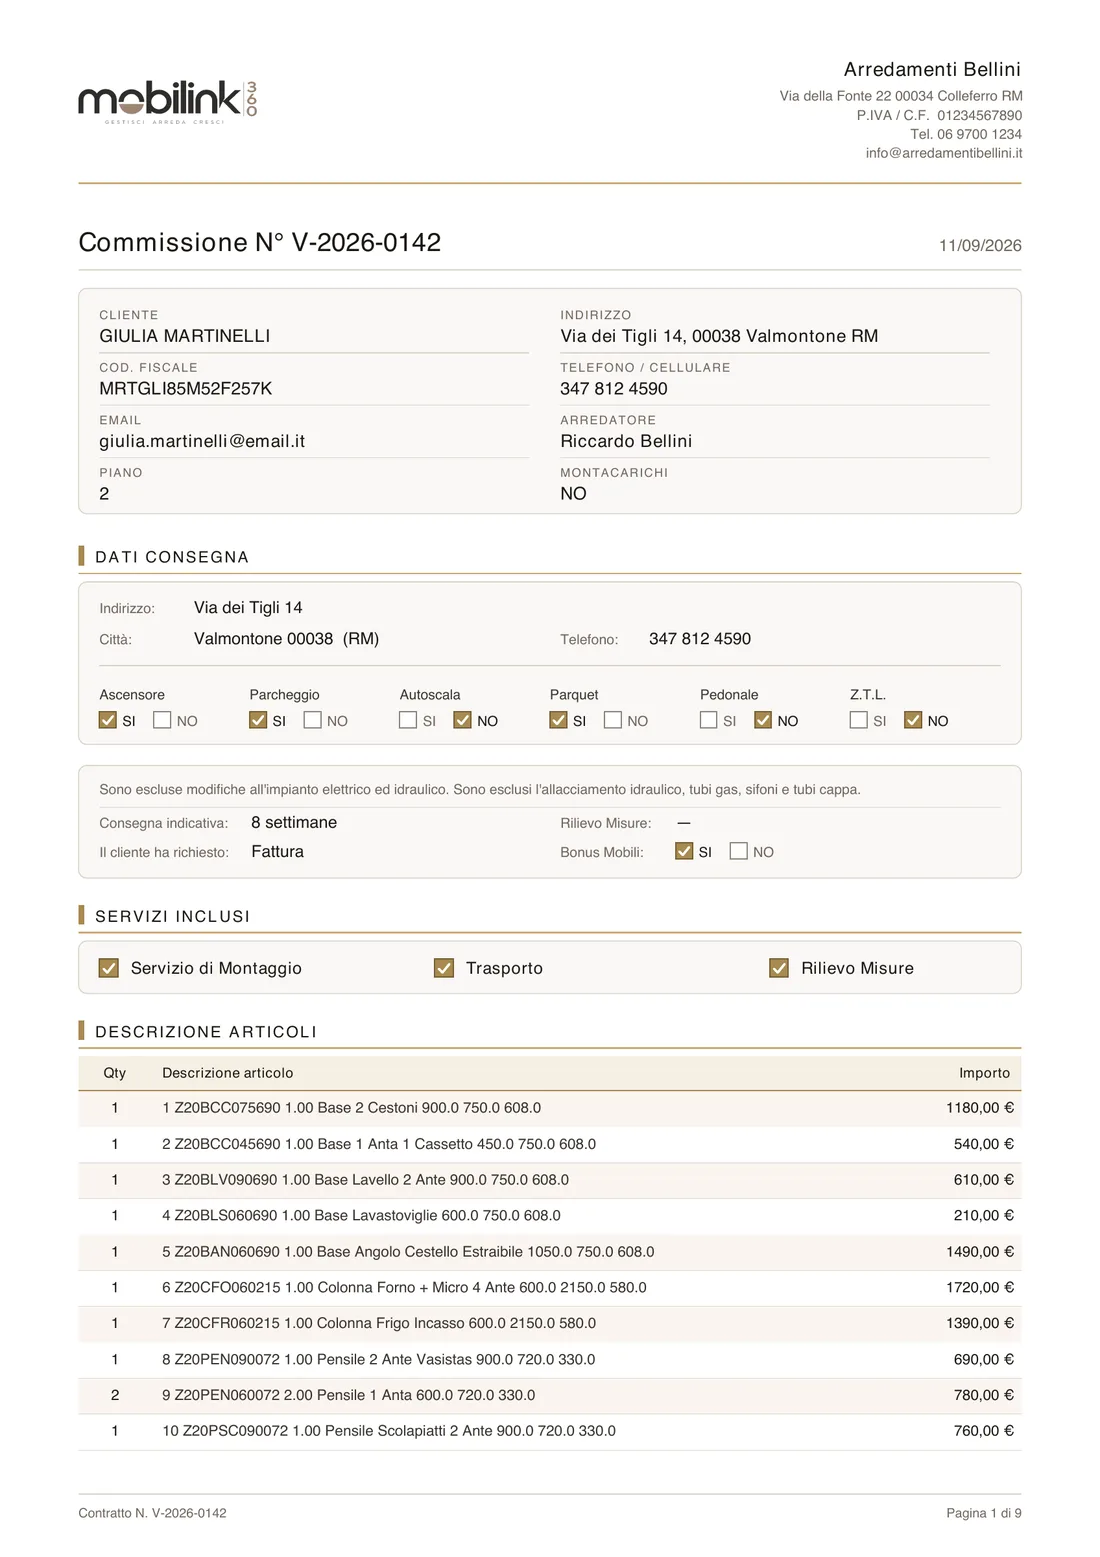
Task: Toggle the Parcheggio SI checkbox
Action: point(258,720)
